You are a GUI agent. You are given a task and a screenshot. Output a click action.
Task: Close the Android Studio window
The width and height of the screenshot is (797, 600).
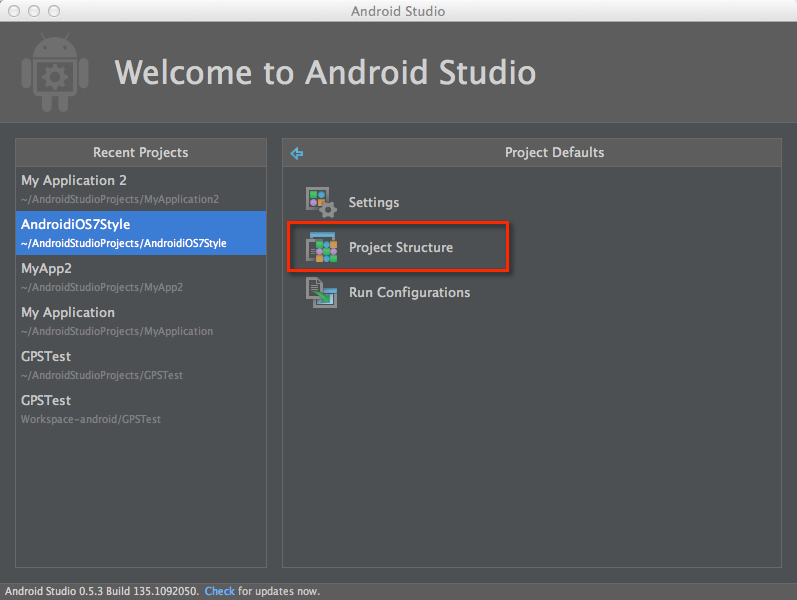click(x=14, y=11)
